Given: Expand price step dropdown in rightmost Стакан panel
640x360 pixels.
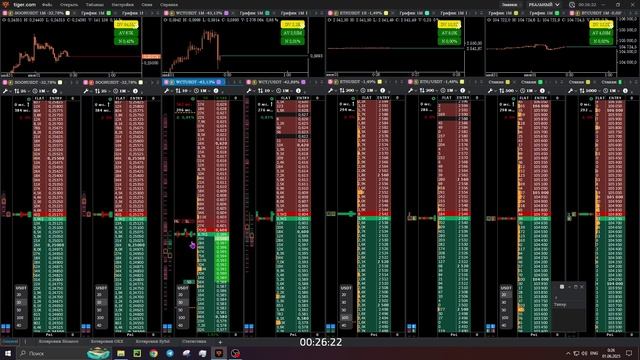Looking at the screenshot, I should [590, 91].
